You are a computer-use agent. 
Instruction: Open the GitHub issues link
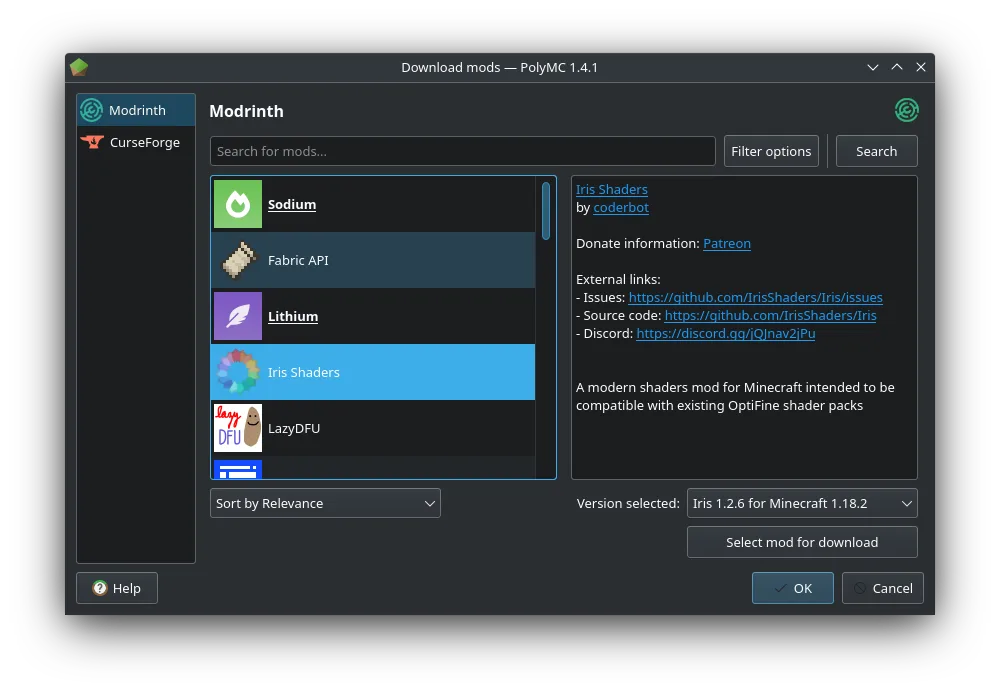click(x=755, y=297)
